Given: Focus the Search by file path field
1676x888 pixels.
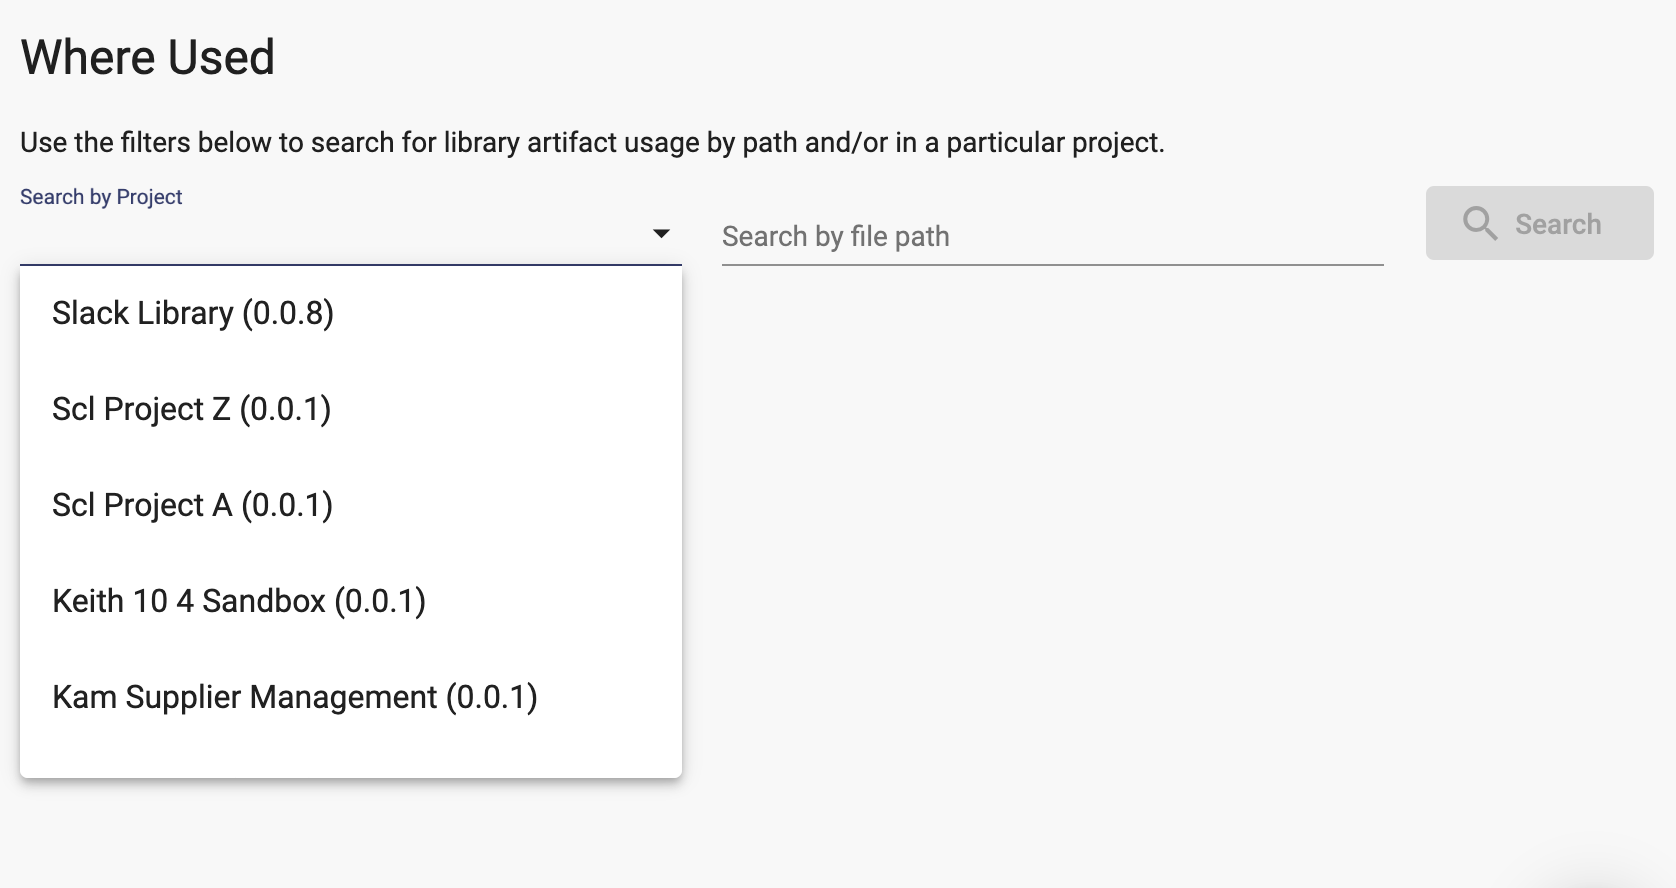Looking at the screenshot, I should 1052,237.
